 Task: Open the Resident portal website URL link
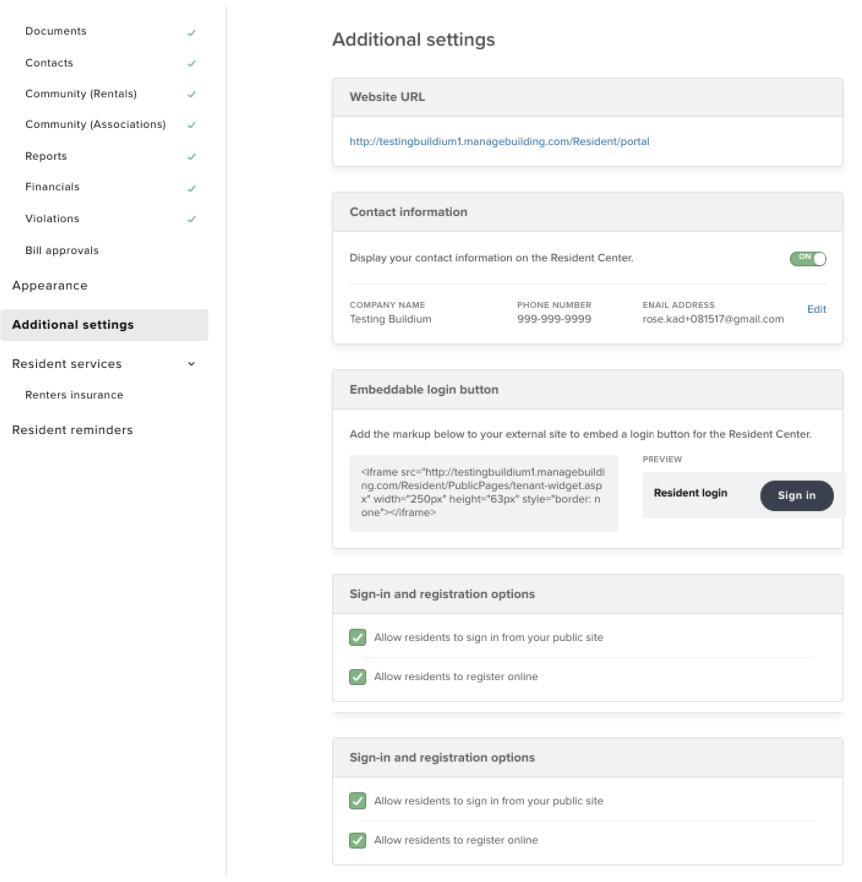[499, 142]
